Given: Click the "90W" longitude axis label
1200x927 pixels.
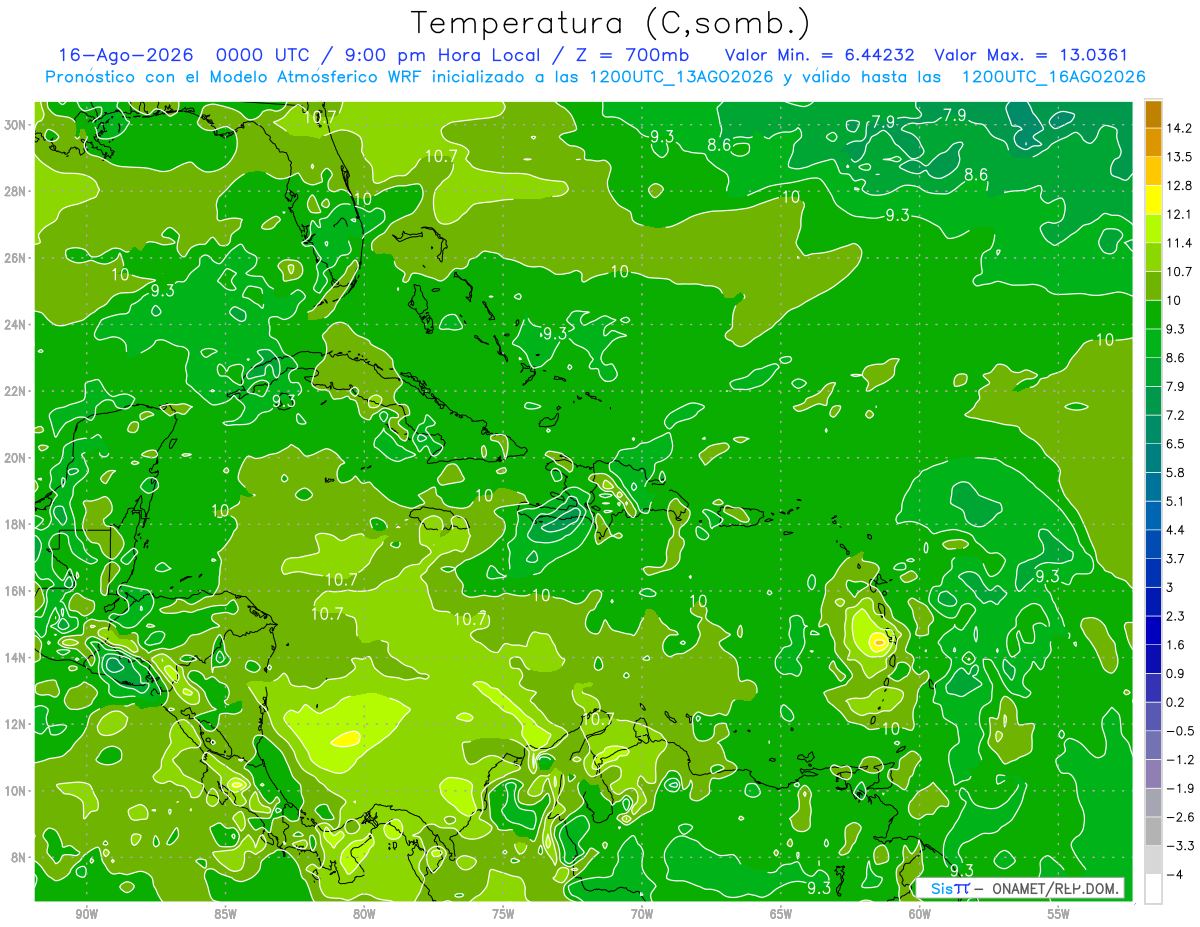Looking at the screenshot, I should coord(87,915).
